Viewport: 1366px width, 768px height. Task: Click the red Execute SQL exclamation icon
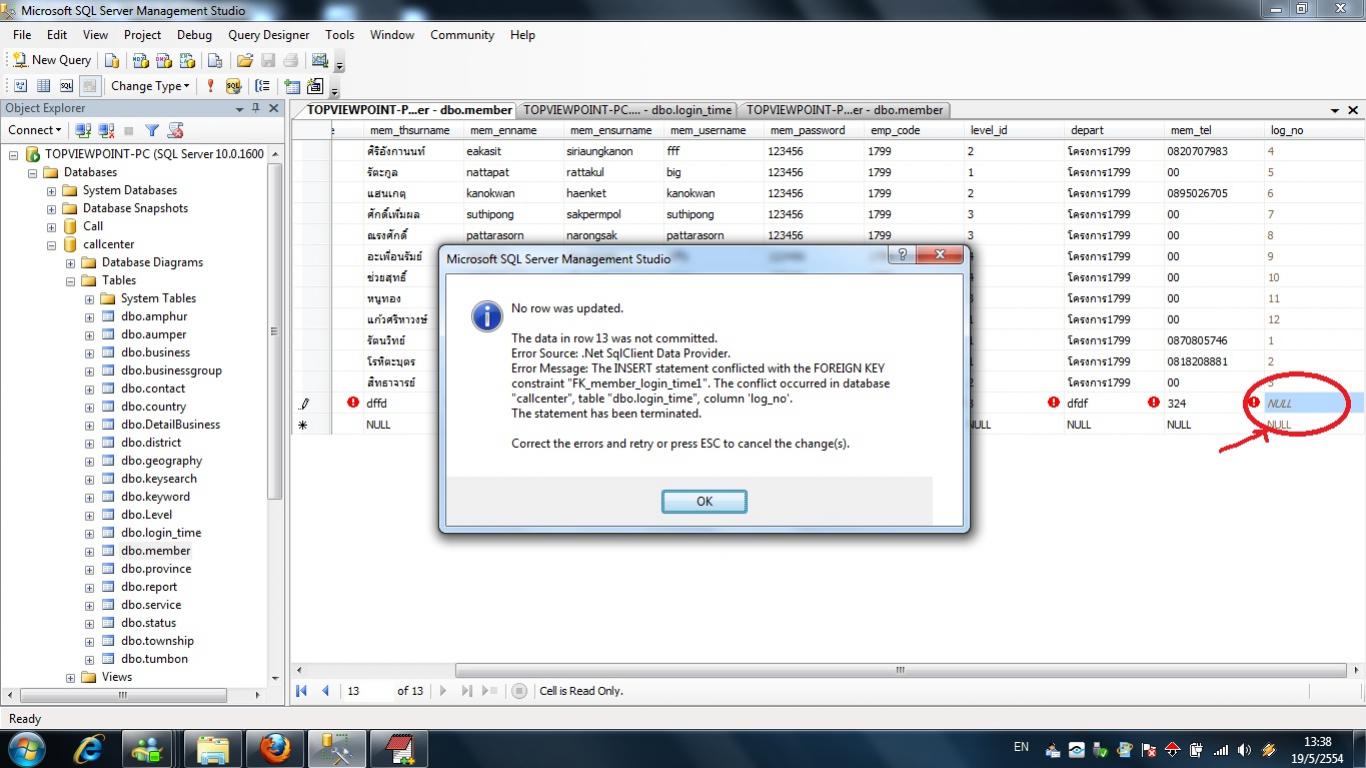pyautogui.click(x=210, y=86)
